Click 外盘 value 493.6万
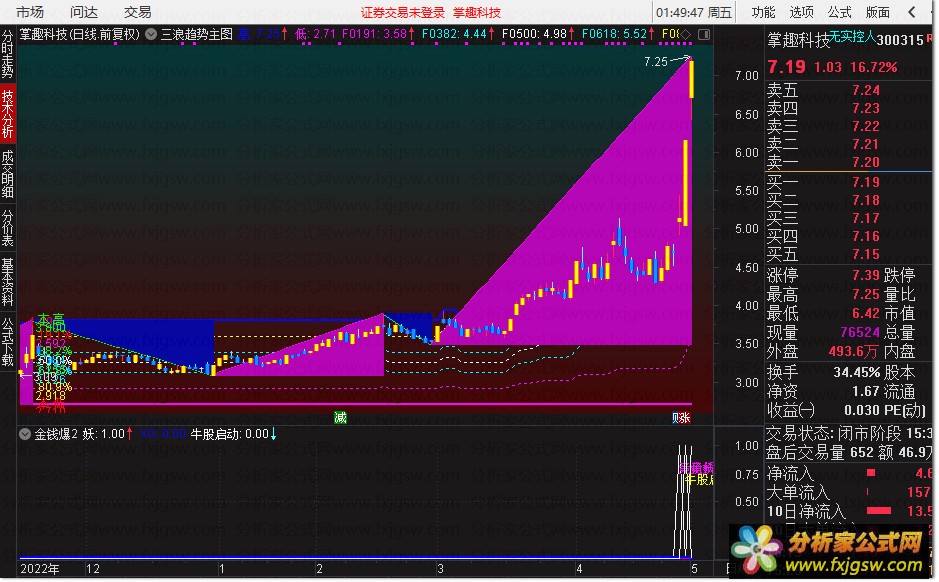The height and width of the screenshot is (582, 939). click(x=854, y=351)
